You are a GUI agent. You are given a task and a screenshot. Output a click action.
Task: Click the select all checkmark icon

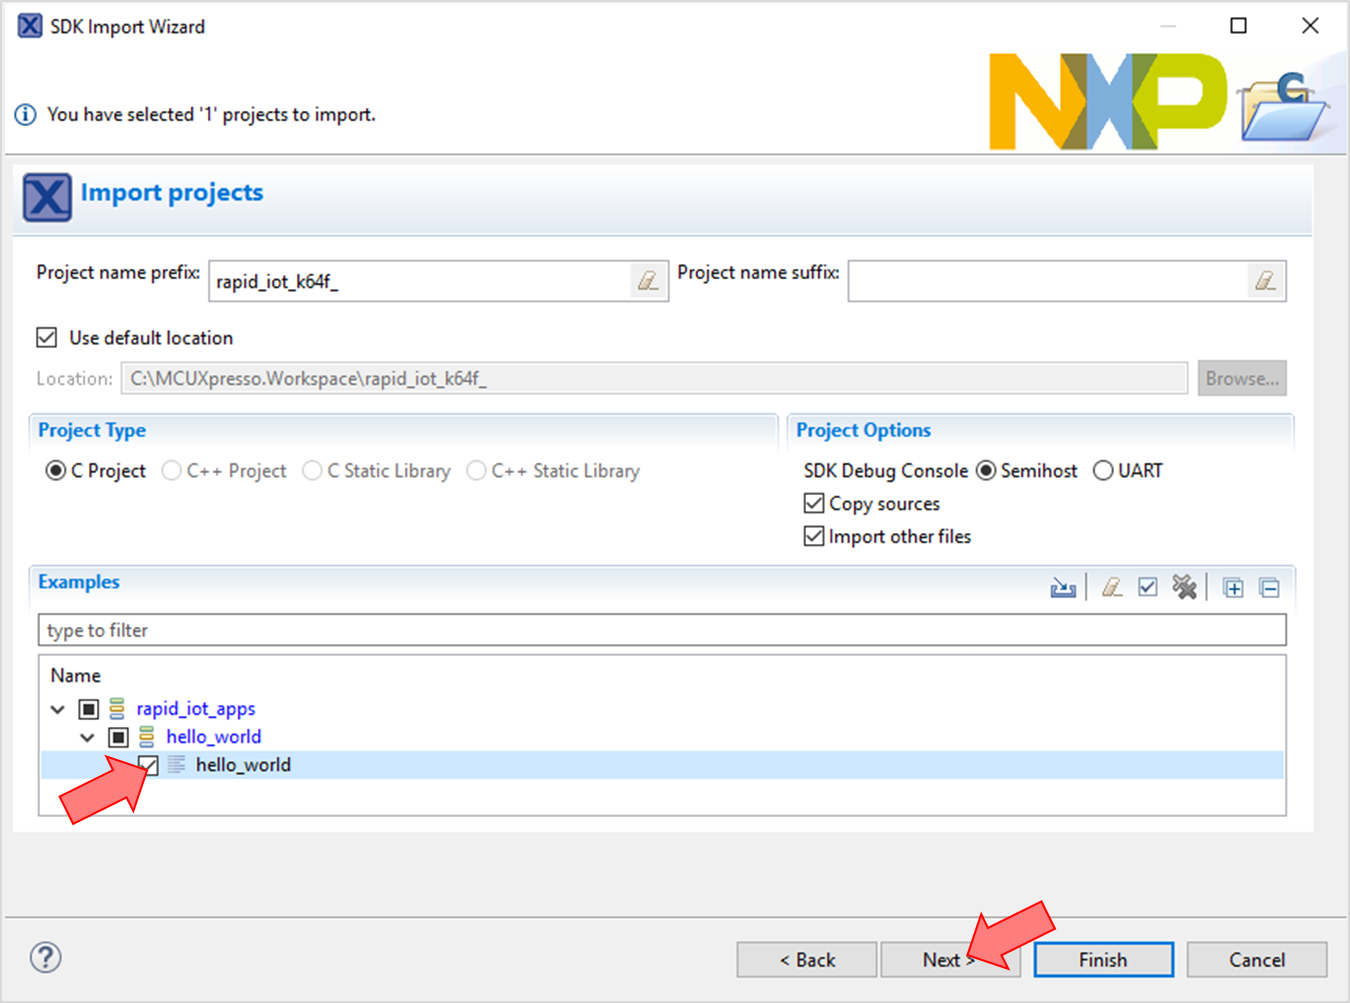click(1147, 588)
